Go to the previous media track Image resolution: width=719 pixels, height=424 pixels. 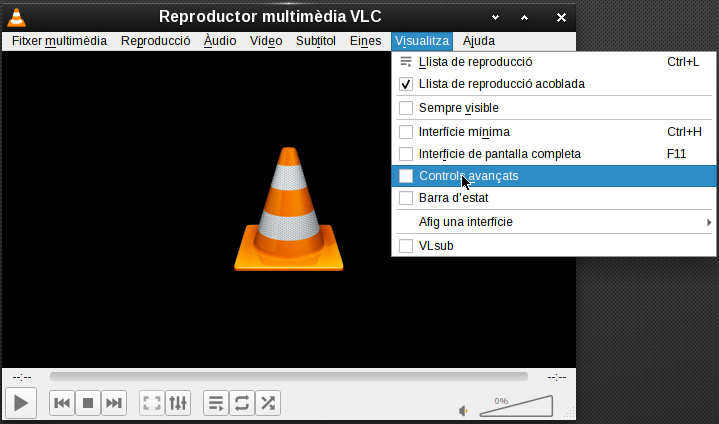coord(62,403)
